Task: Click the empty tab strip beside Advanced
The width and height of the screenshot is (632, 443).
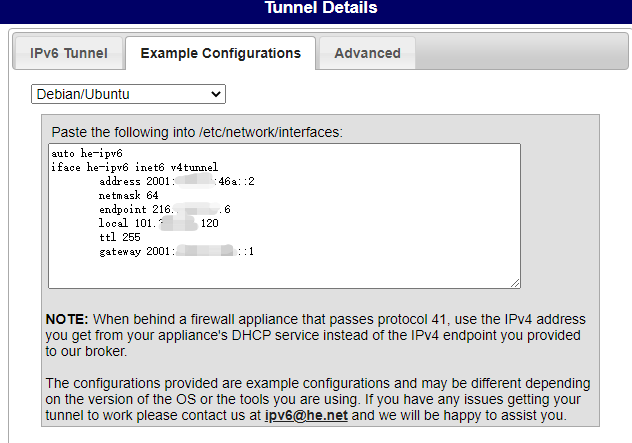Action: [x=522, y=53]
